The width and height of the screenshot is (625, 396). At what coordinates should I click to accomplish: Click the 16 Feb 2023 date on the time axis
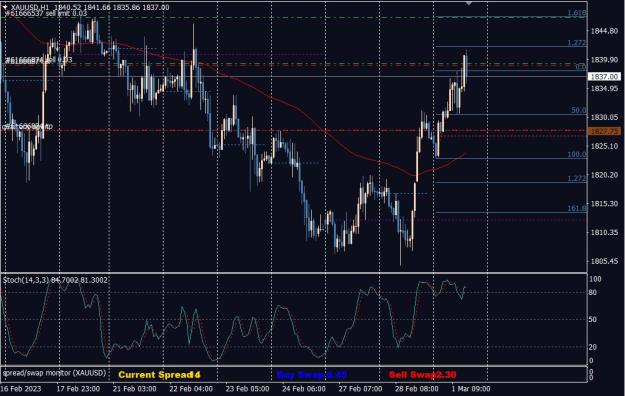21,388
